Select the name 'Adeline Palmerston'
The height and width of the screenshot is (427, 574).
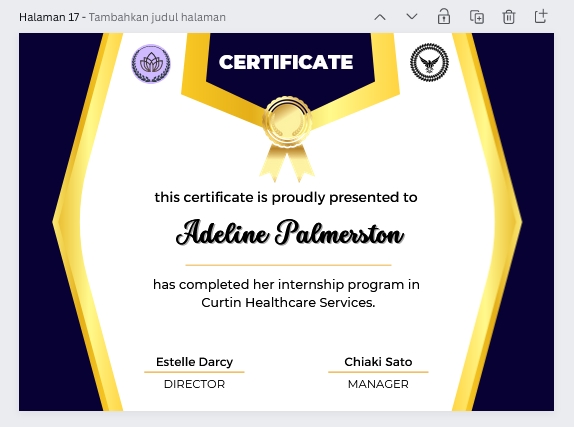(290, 233)
